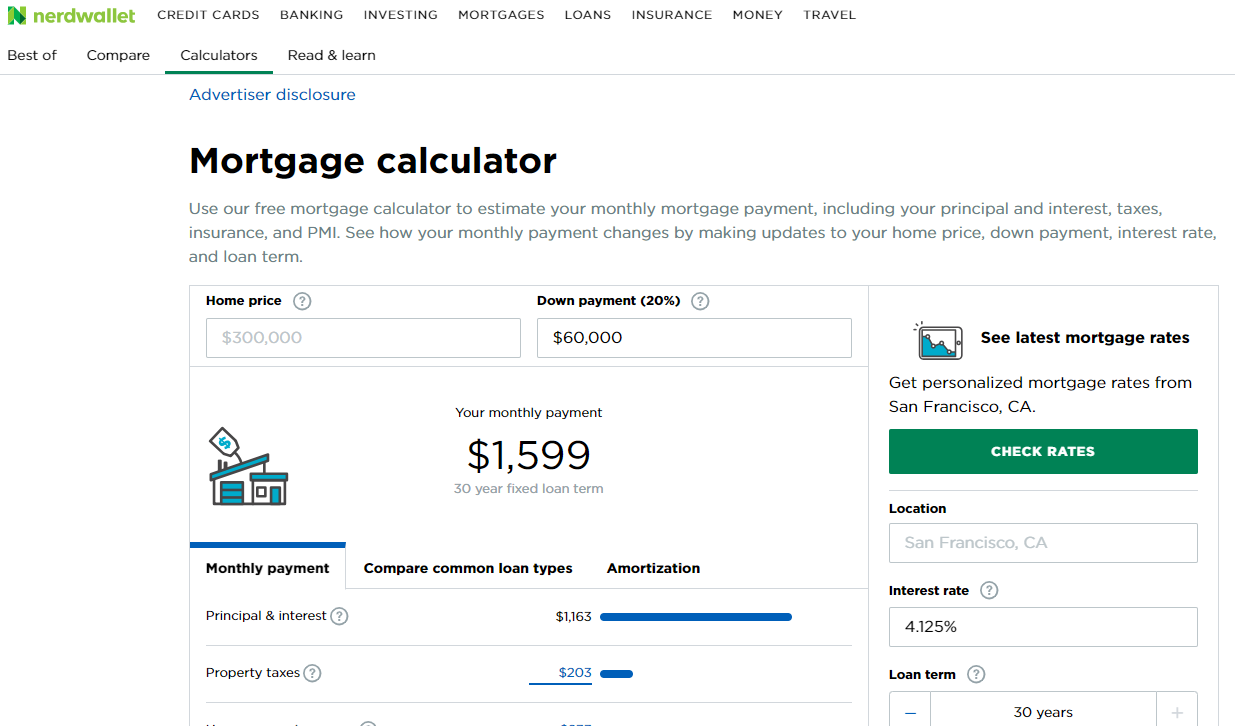Open Property taxes help icon
Screen dimensions: 1235x726
(312, 673)
